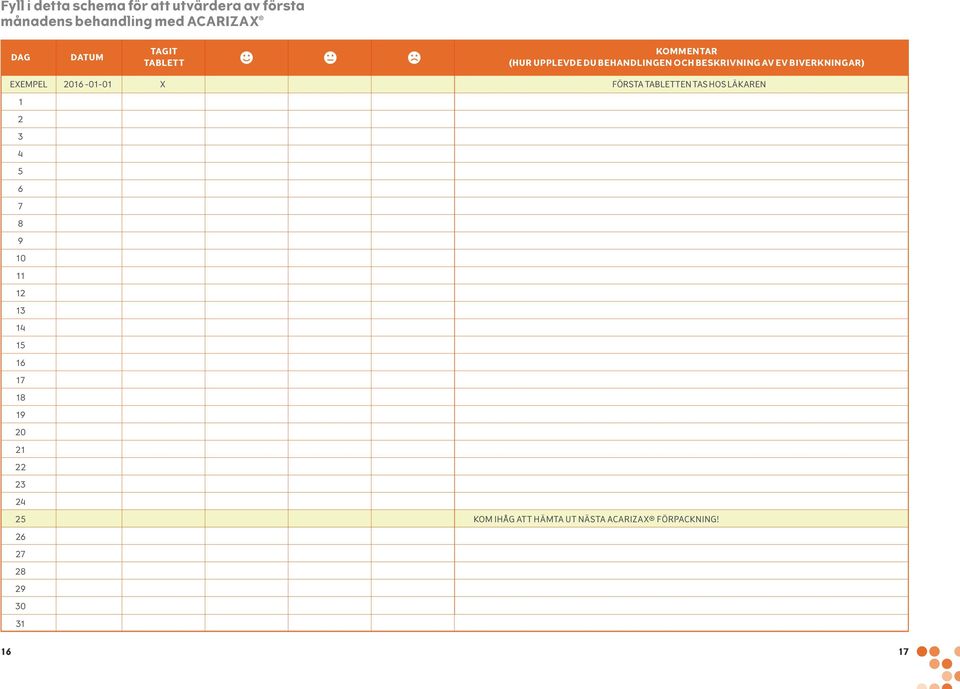Select day 26 row number
960x689 pixels.
pyautogui.click(x=21, y=537)
